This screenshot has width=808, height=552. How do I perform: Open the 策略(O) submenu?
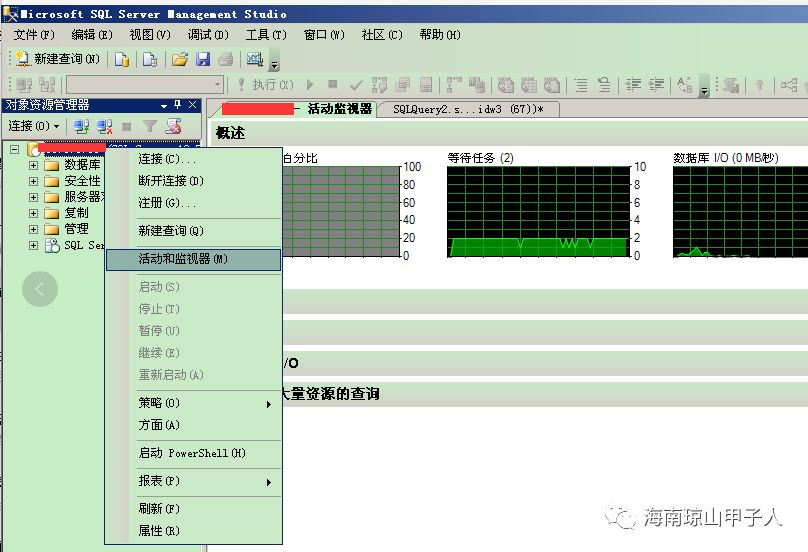tap(194, 403)
